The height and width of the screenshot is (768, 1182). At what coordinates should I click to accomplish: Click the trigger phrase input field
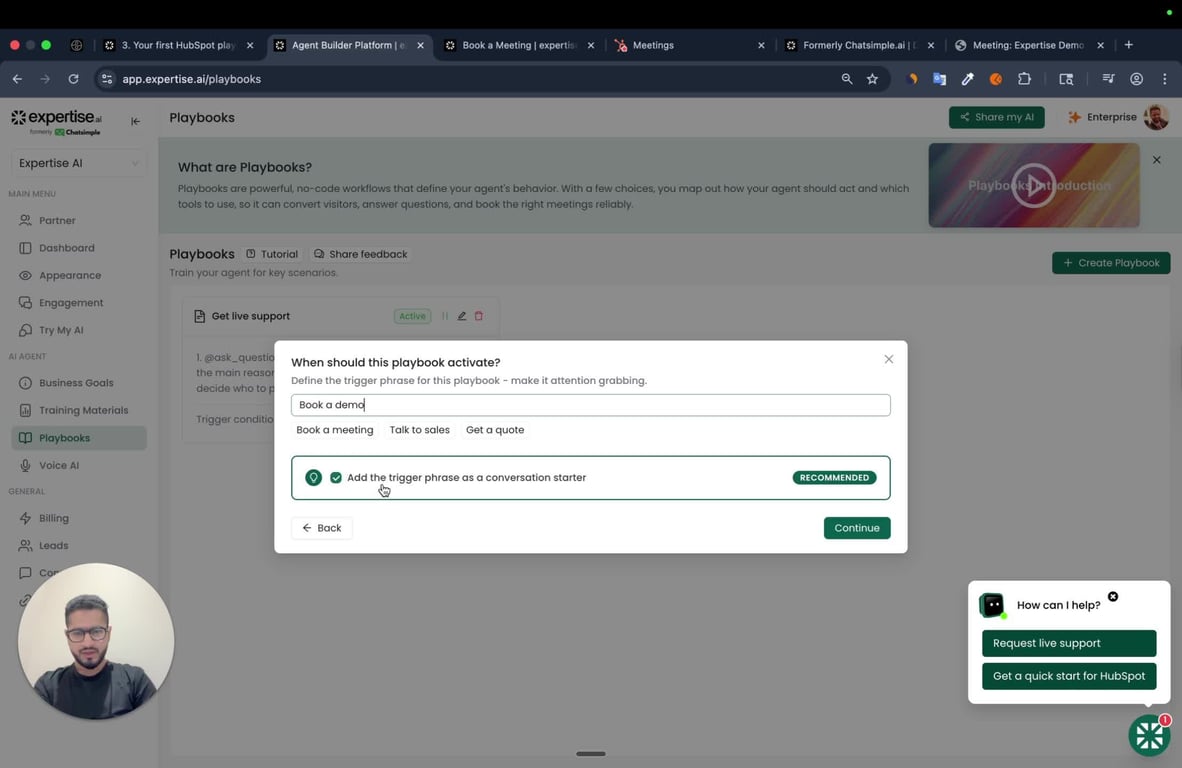coord(590,405)
